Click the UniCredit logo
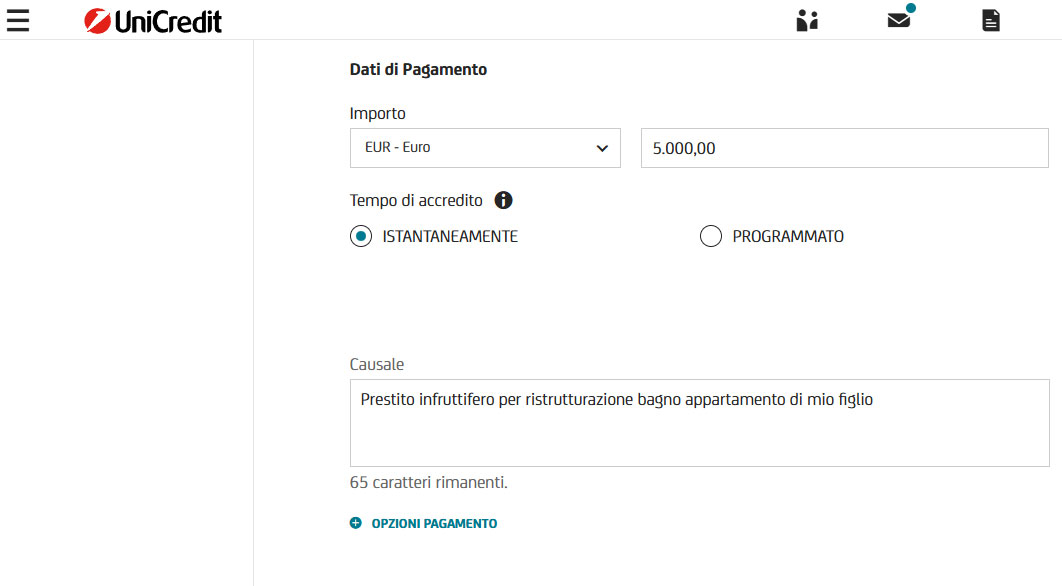Screen dimensions: 1062x586 (153, 20)
